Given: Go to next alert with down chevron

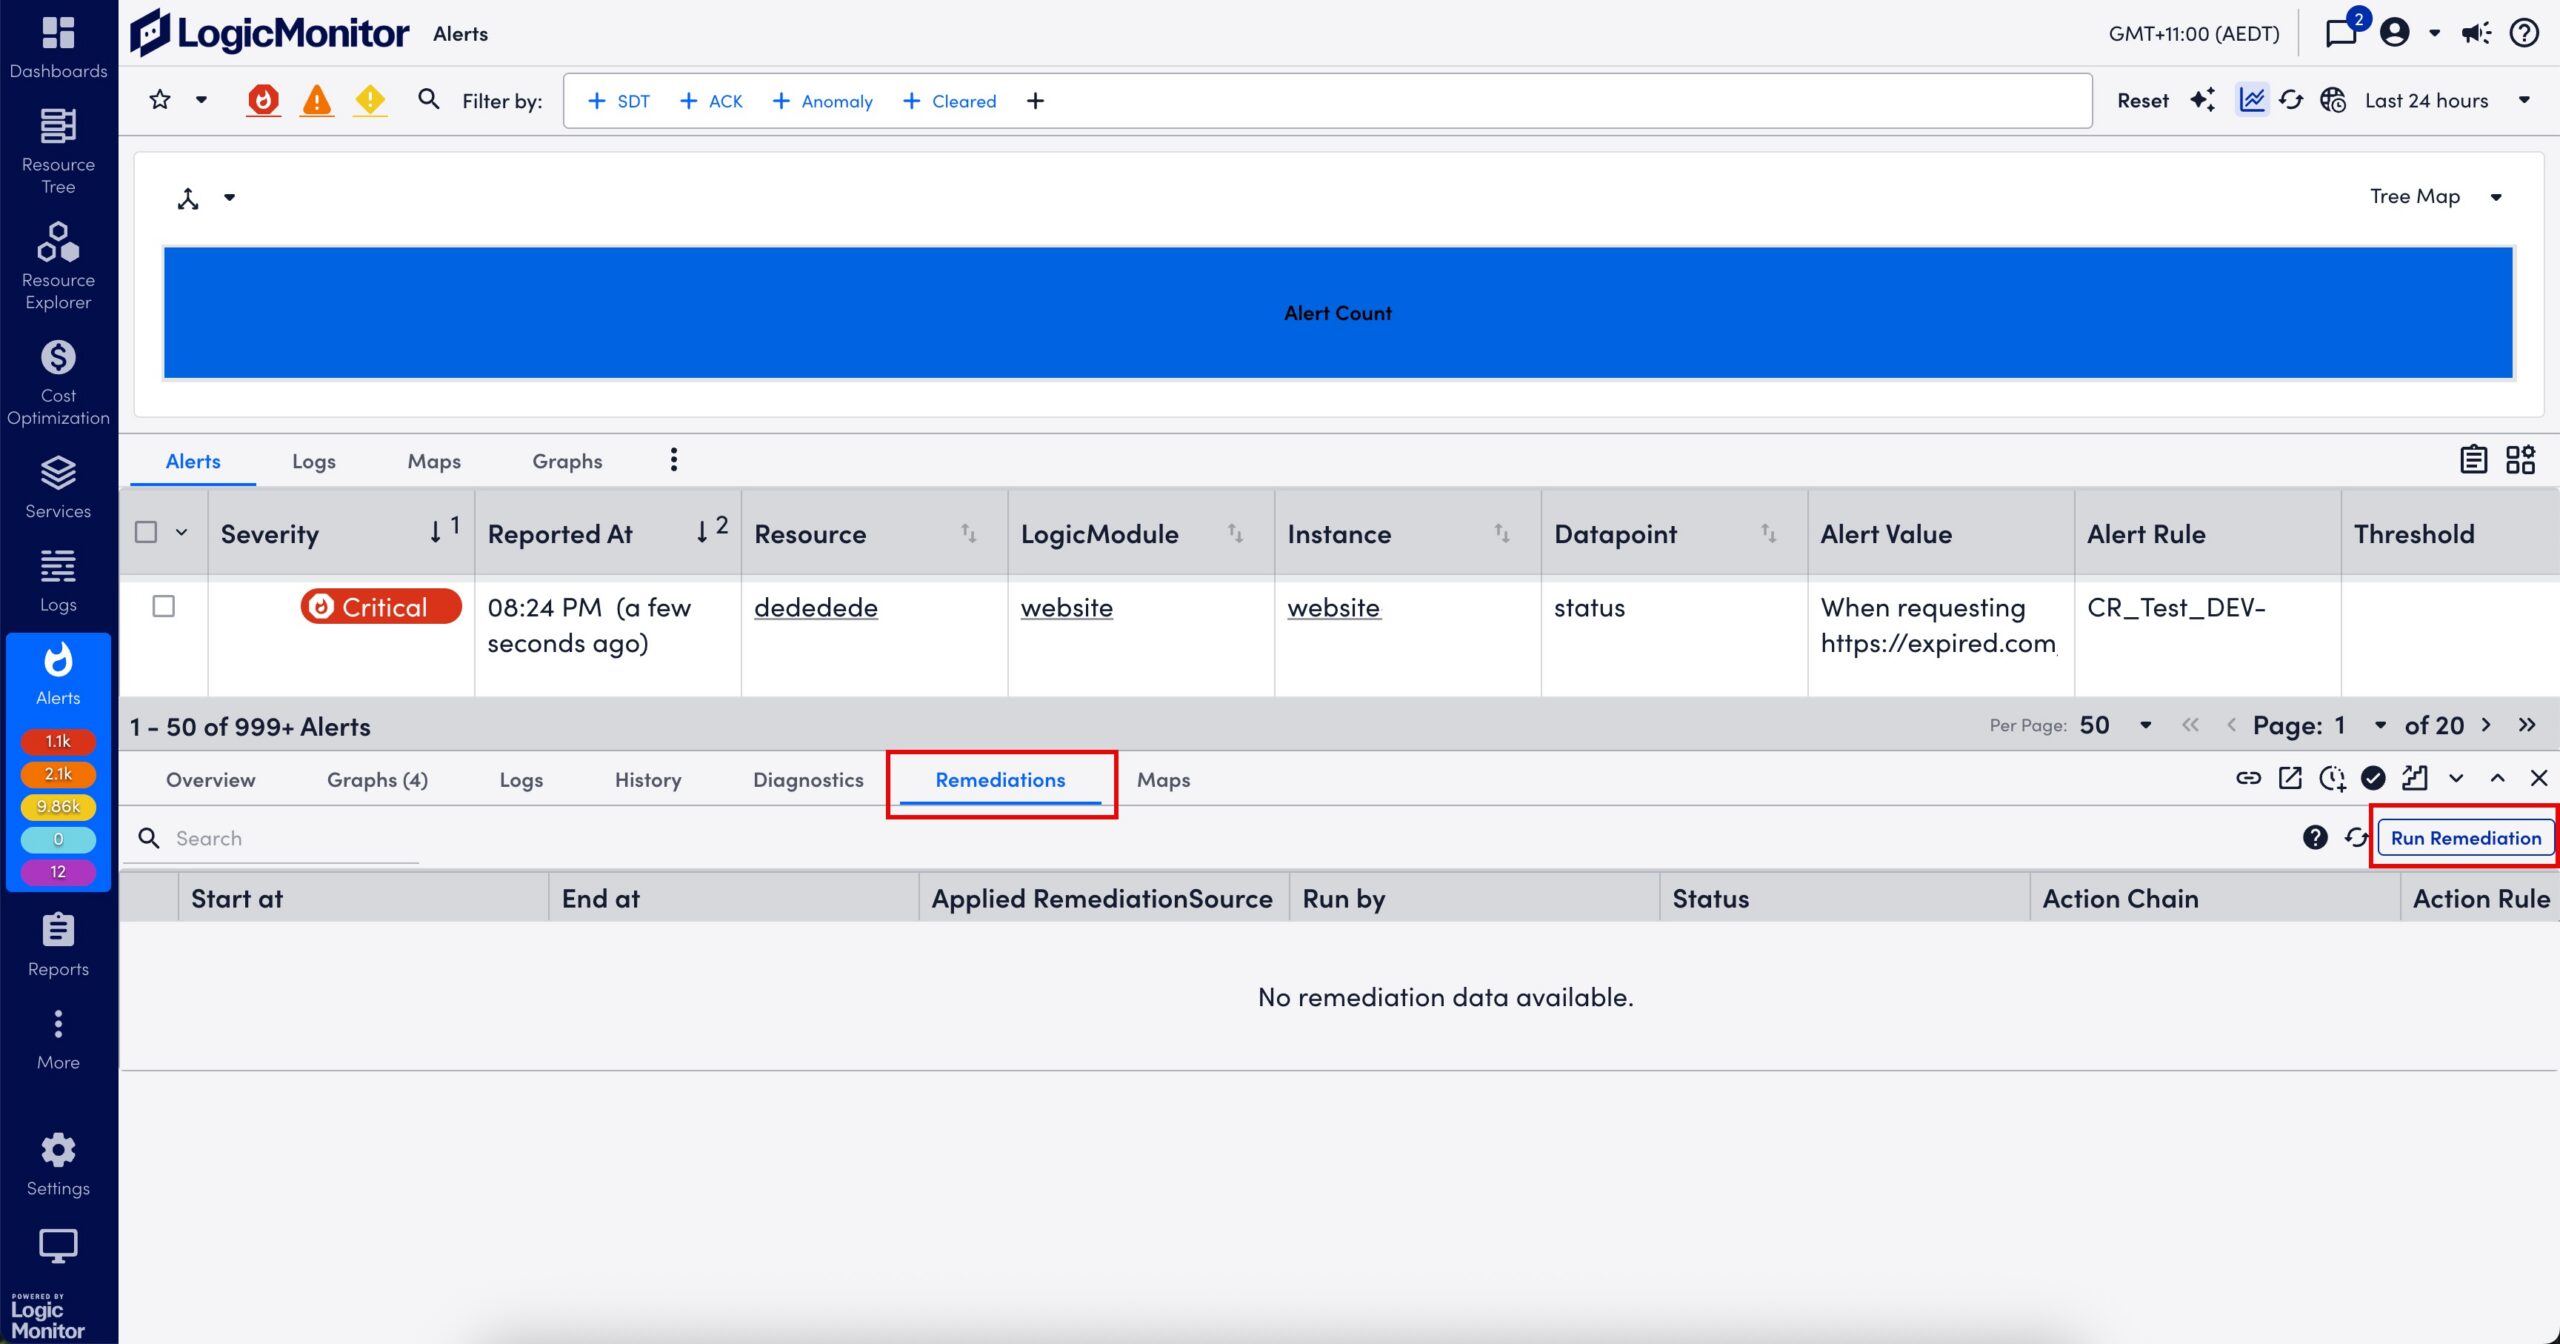Looking at the screenshot, I should pyautogui.click(x=2456, y=778).
